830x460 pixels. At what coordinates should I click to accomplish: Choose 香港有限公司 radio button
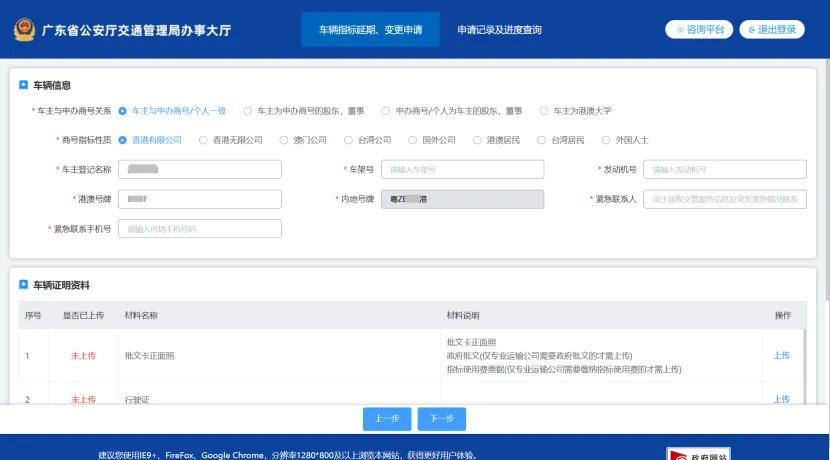point(123,140)
